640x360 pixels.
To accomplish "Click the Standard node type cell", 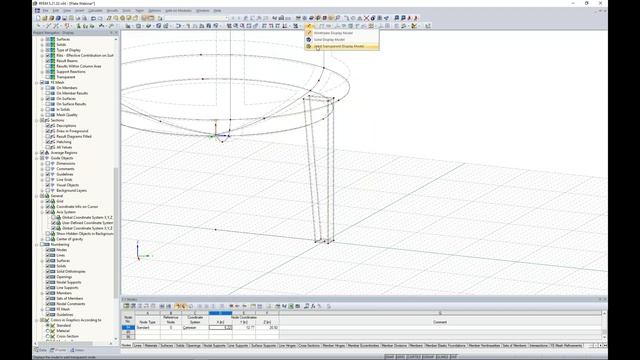I will (147, 327).
